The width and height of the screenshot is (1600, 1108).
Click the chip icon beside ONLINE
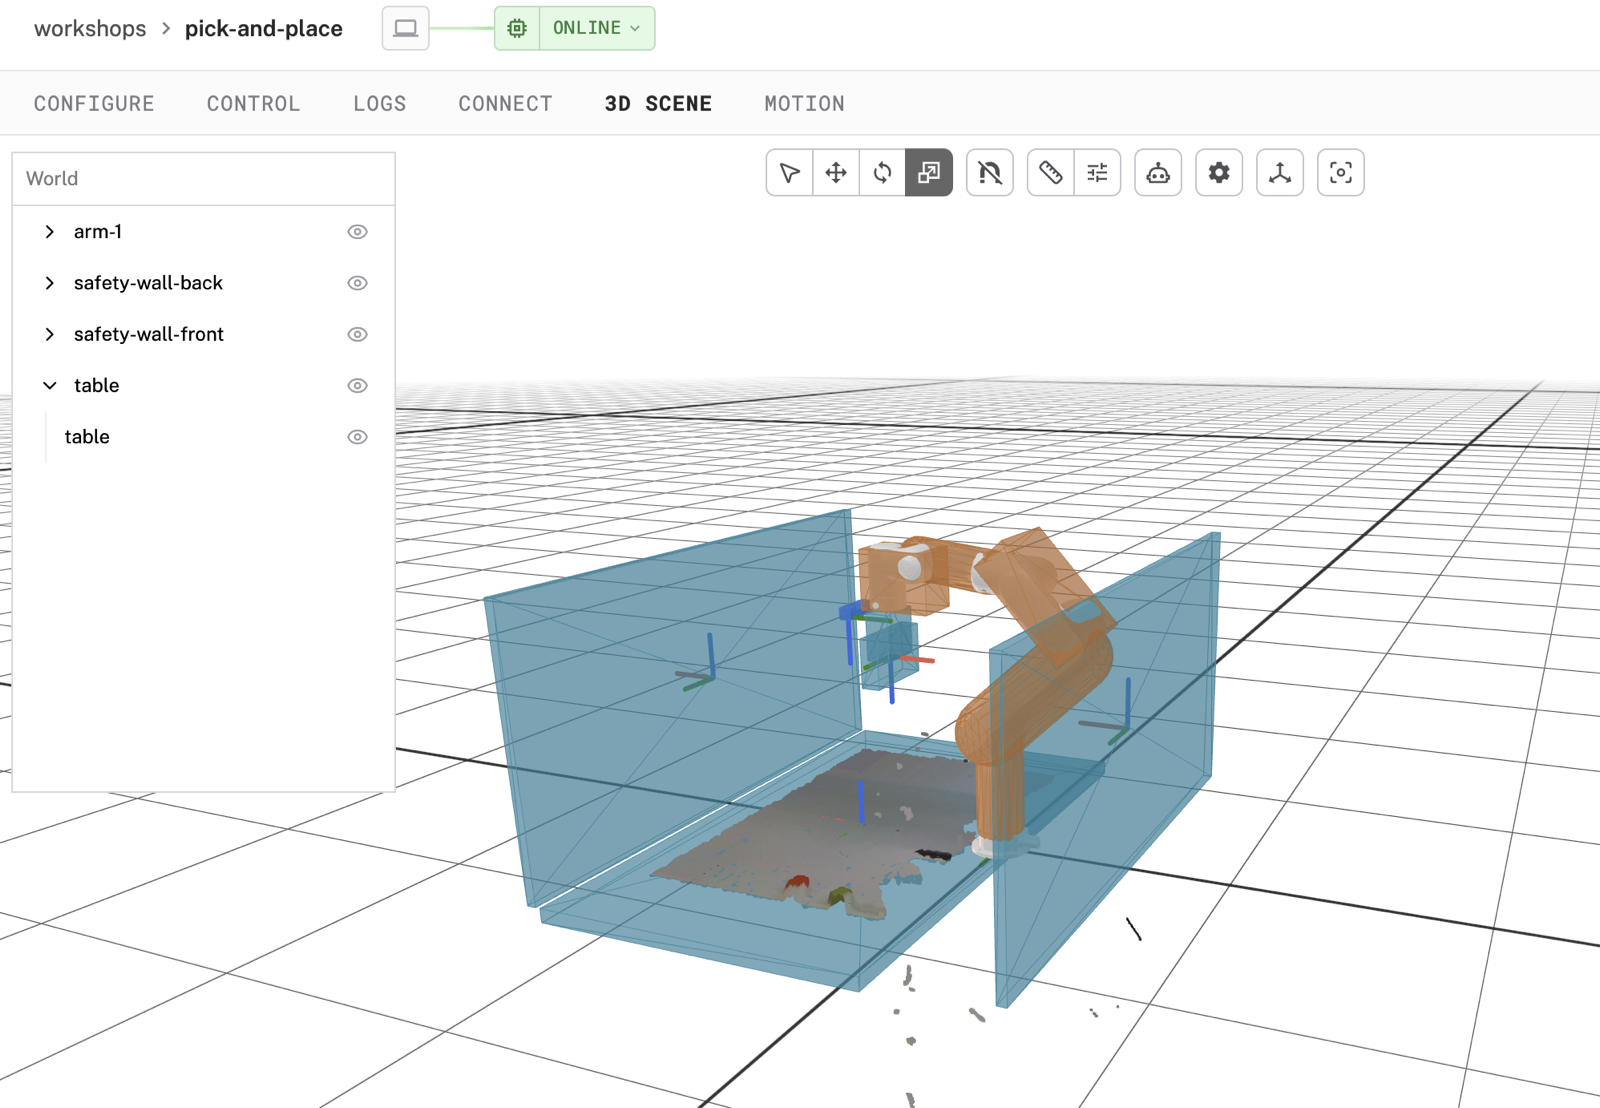pos(517,28)
